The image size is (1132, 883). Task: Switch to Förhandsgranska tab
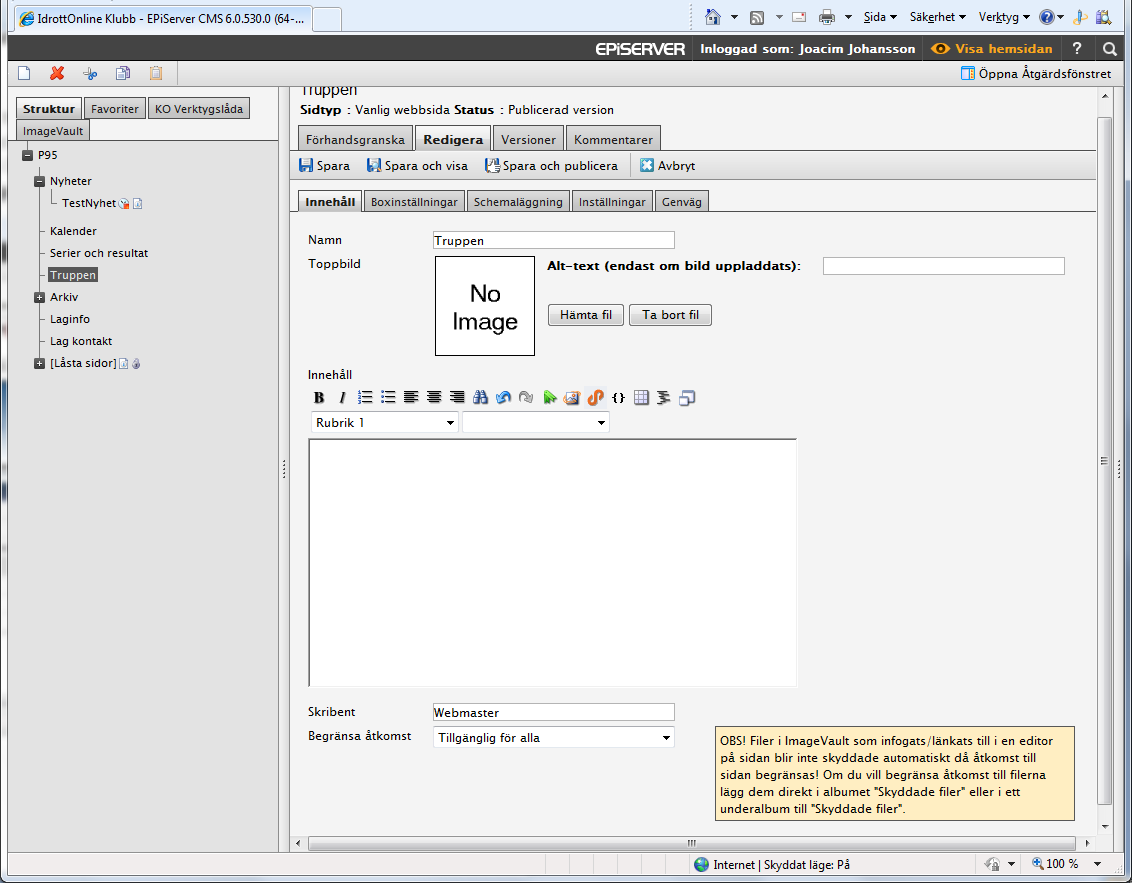click(355, 139)
